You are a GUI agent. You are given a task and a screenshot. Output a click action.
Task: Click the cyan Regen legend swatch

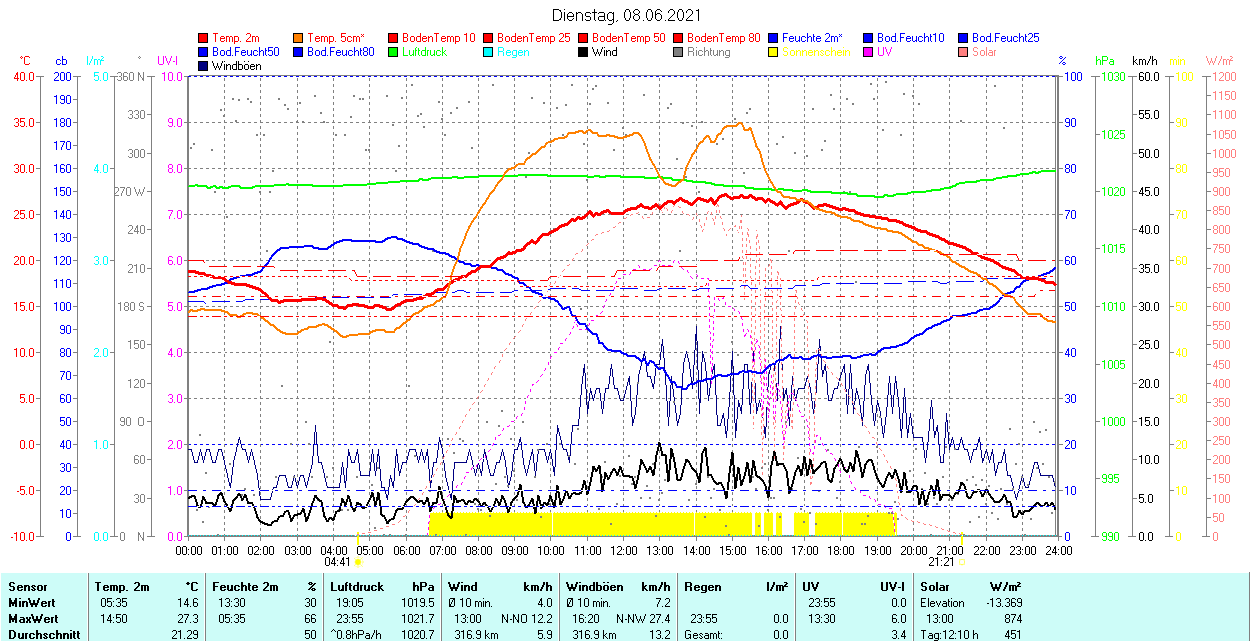coord(489,52)
